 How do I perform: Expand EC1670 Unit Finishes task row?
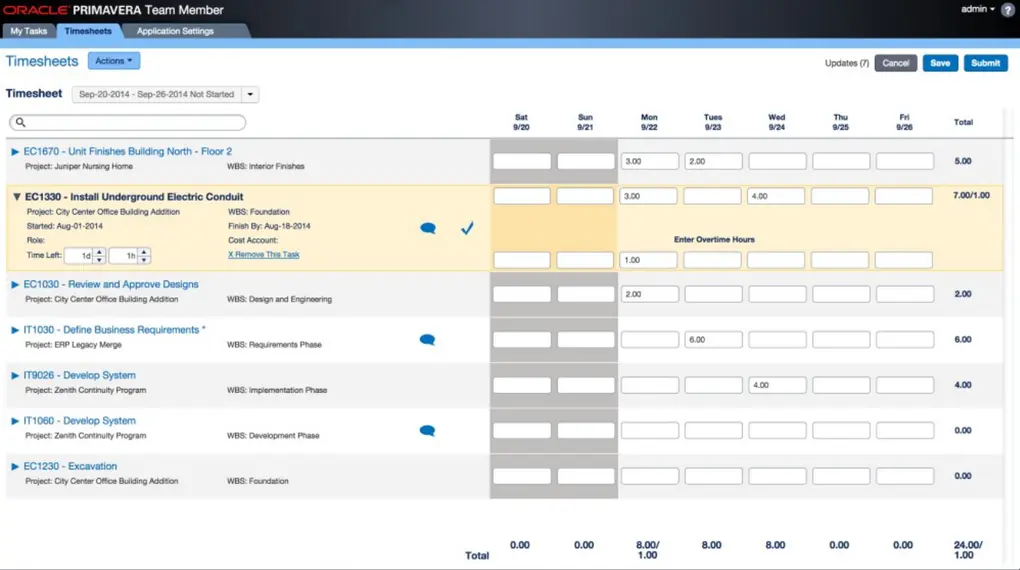pos(15,152)
